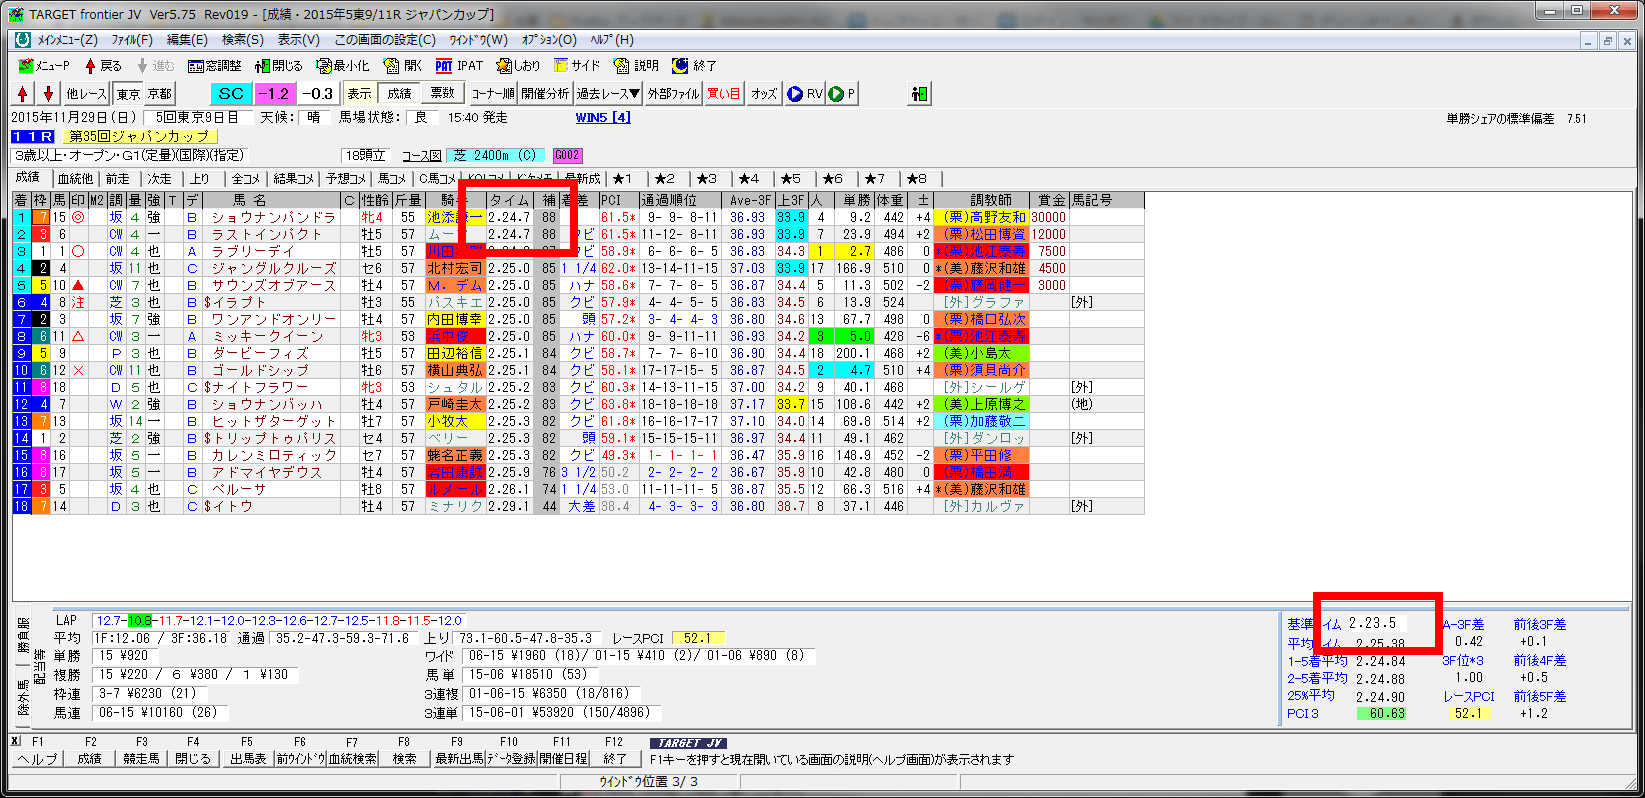
Task: Open the 検索(S) menu
Action: tap(242, 40)
